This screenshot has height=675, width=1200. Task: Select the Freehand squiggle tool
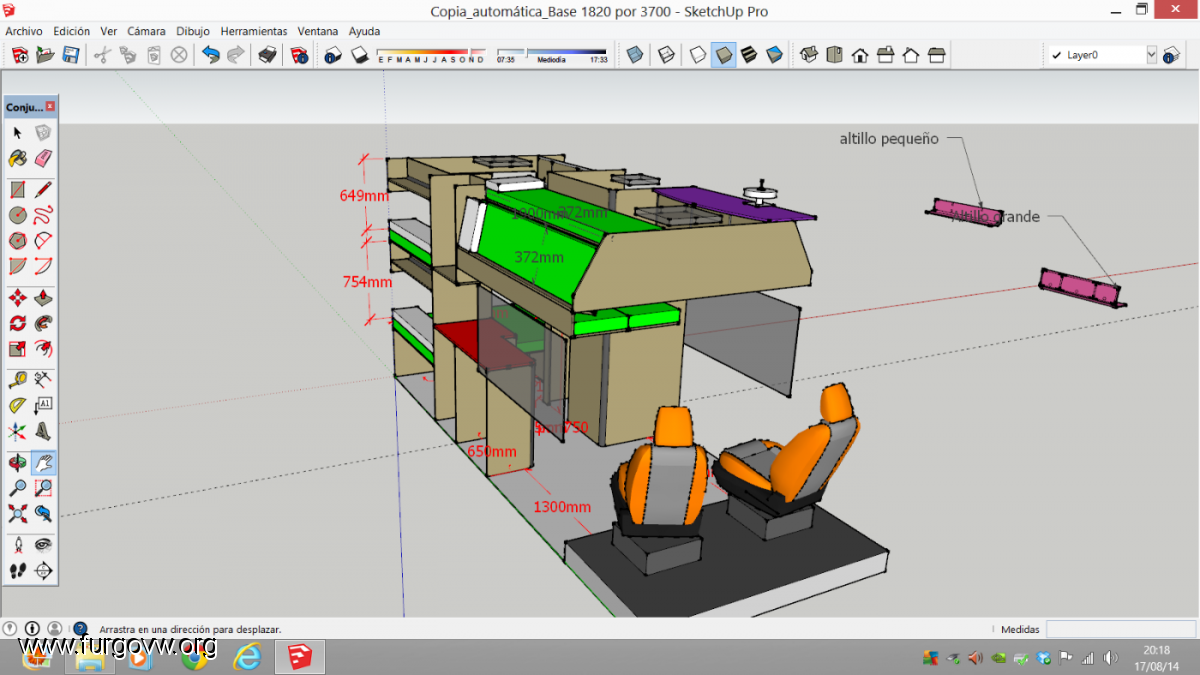tap(43, 215)
